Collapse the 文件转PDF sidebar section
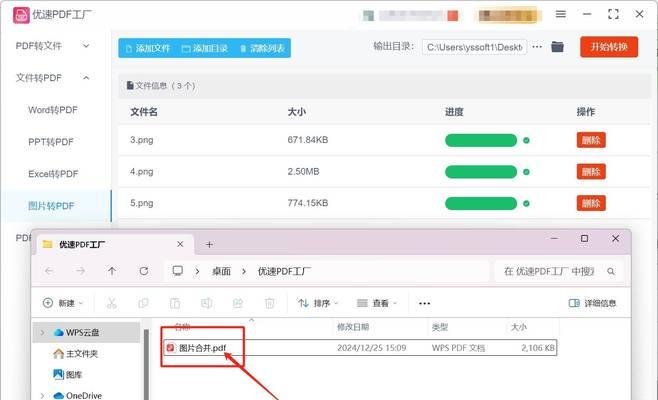 click(x=86, y=78)
